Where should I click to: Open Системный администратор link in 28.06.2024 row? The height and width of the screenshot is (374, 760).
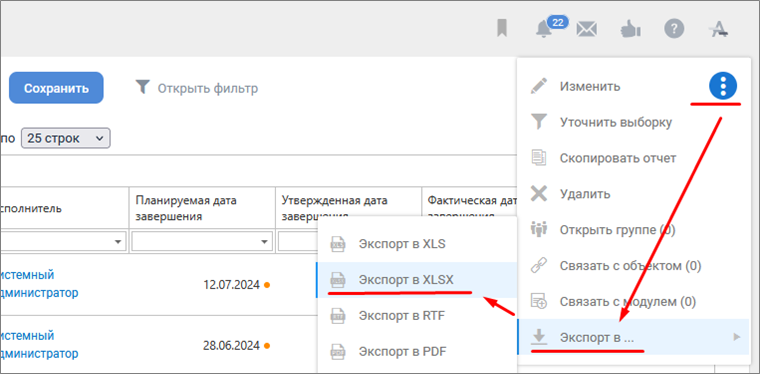[x=40, y=344]
